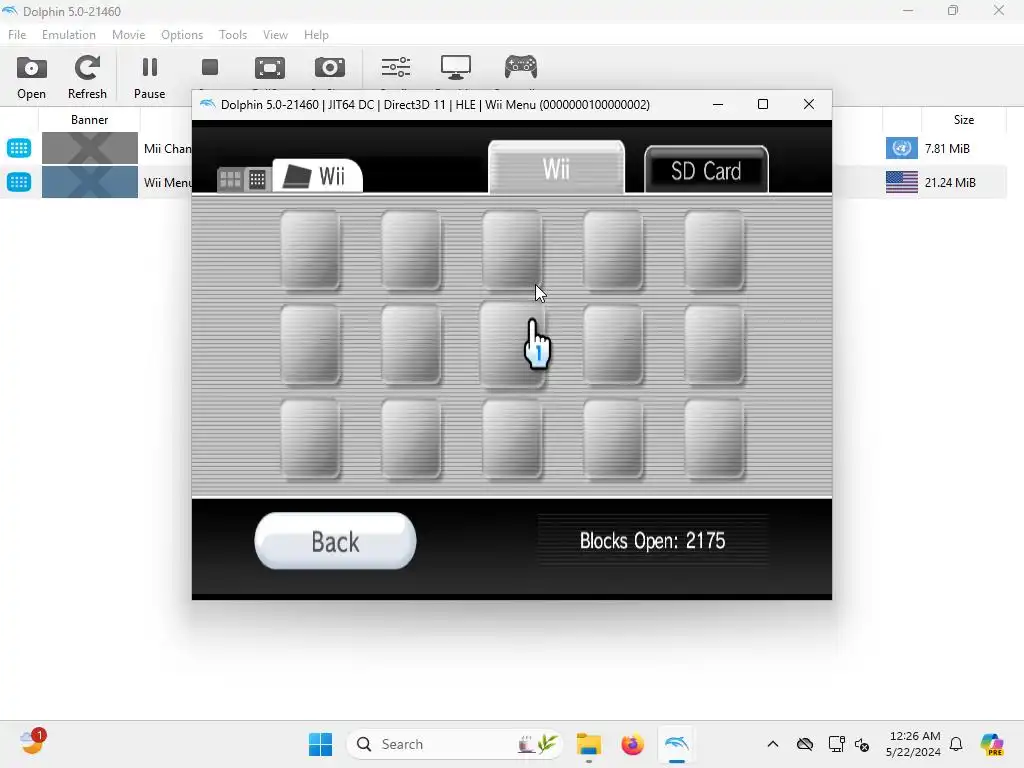Image resolution: width=1024 pixels, height=768 pixels.
Task: Click the OneDrive cloud tray icon
Action: pyautogui.click(x=805, y=744)
